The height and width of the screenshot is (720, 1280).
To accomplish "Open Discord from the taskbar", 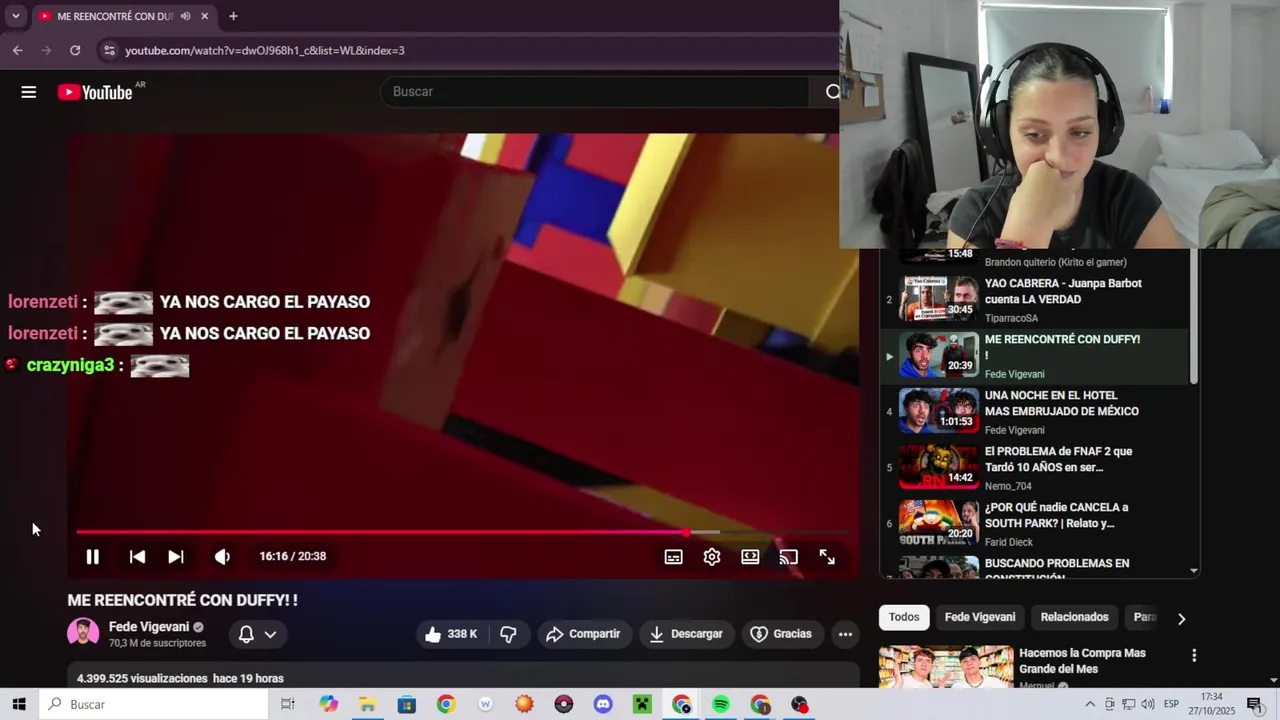I will click(x=603, y=704).
